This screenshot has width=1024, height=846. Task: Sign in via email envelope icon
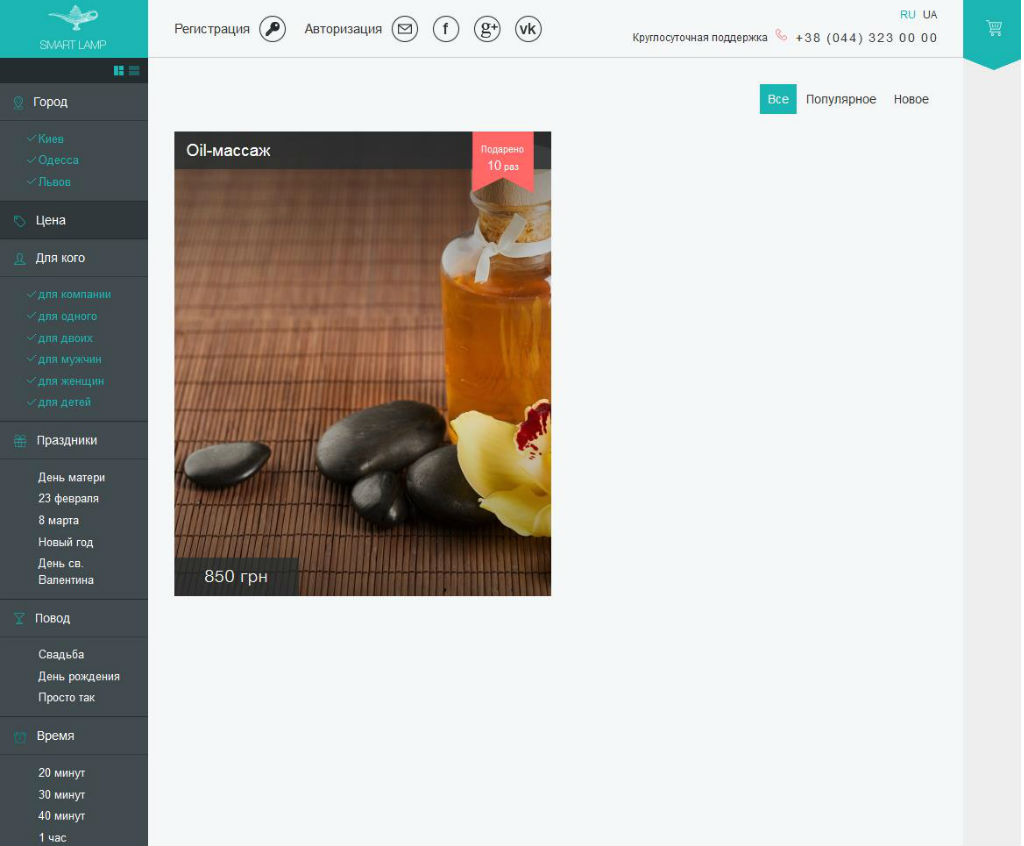pos(405,29)
